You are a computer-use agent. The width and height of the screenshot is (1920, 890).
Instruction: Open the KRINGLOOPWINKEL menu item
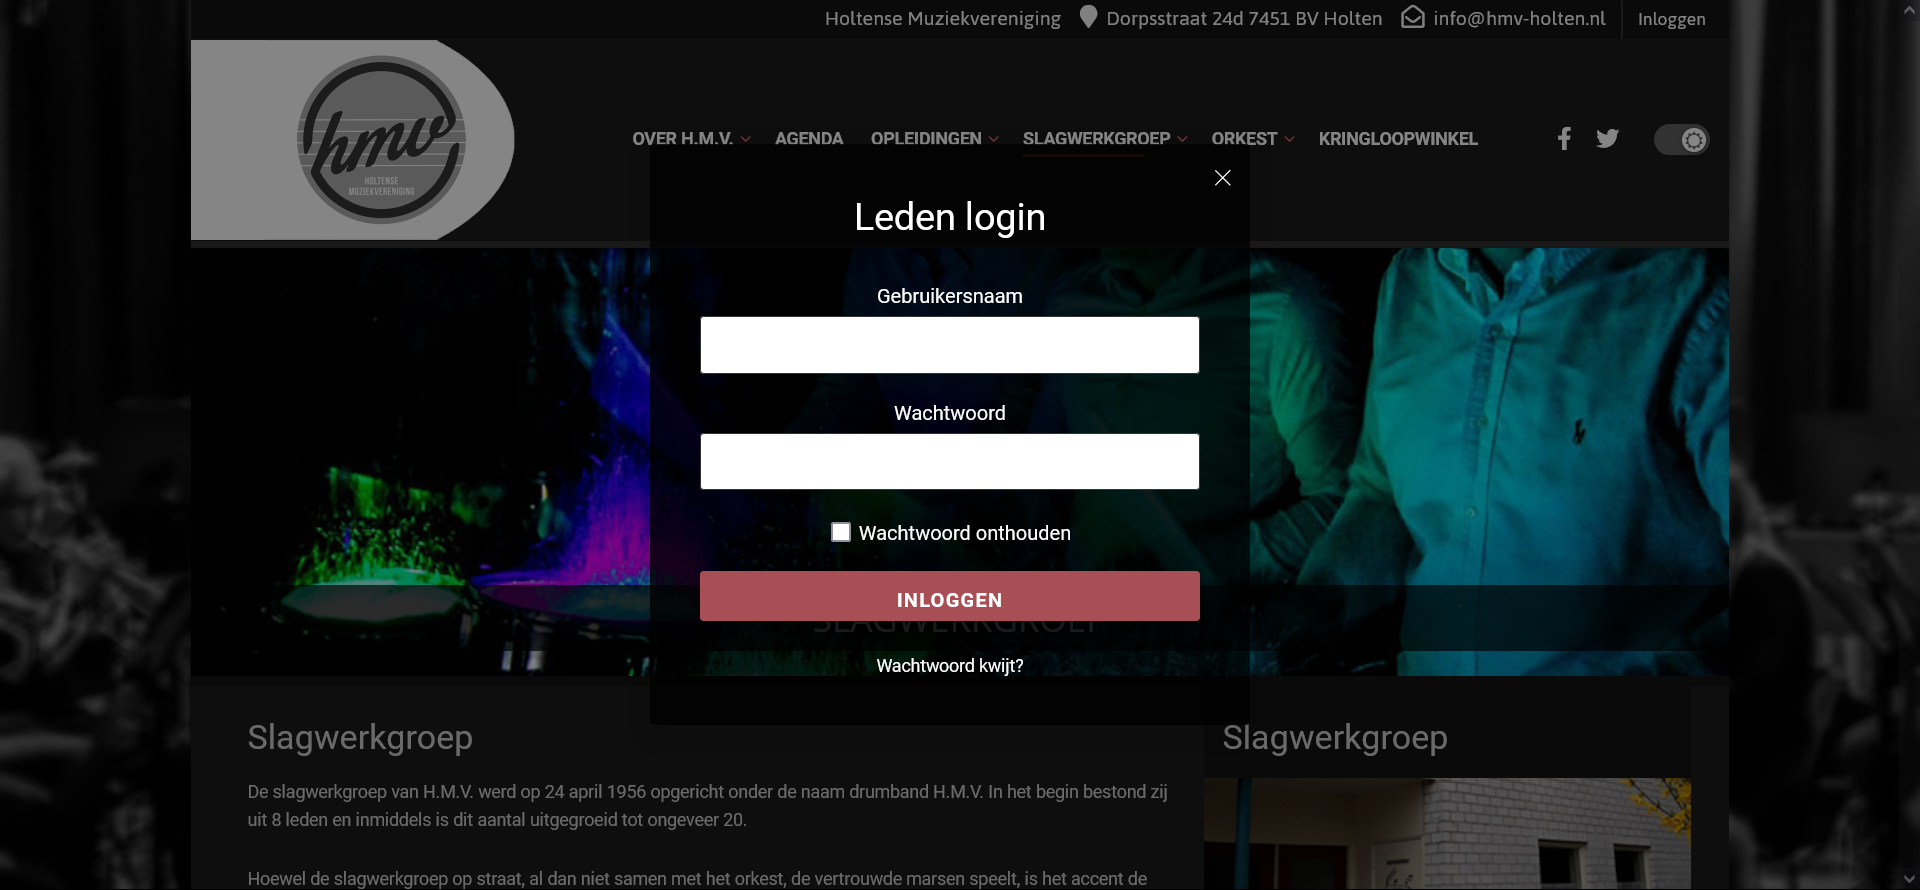coord(1398,139)
